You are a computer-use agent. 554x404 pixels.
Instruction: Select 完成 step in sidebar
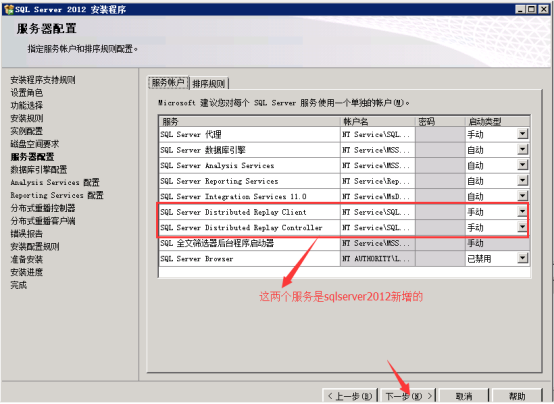(19, 285)
